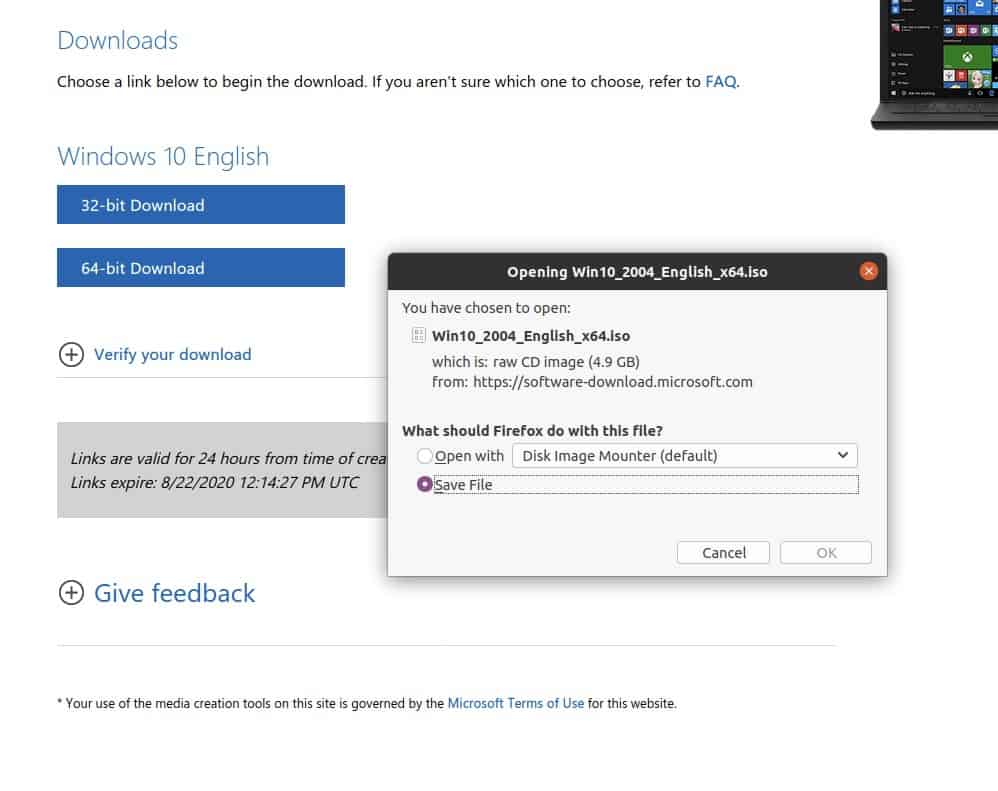Click the dialog title bar text
Screen dimensions: 998x791
pos(637,272)
